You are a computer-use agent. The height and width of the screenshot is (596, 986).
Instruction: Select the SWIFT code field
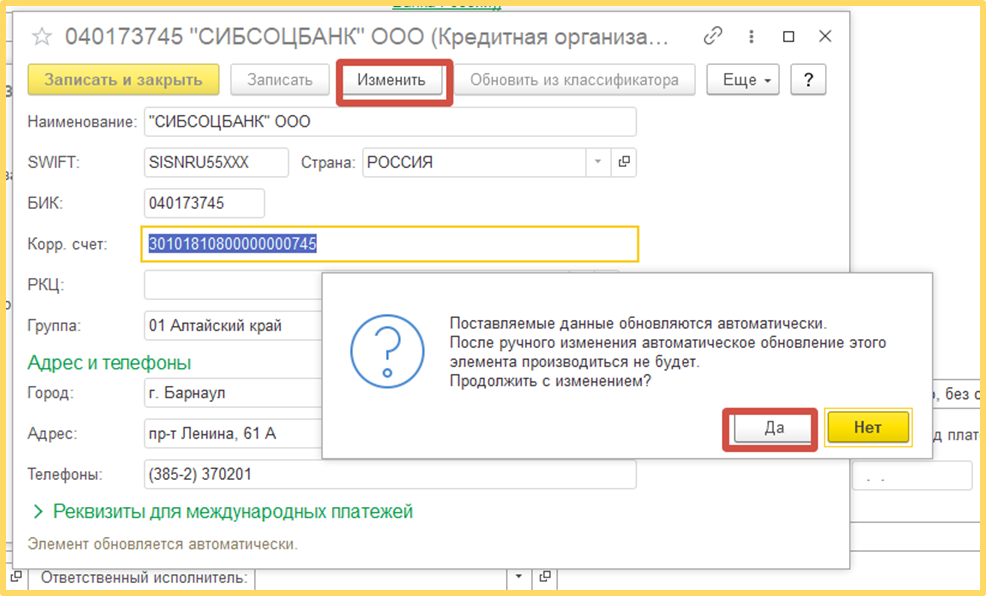pos(216,162)
